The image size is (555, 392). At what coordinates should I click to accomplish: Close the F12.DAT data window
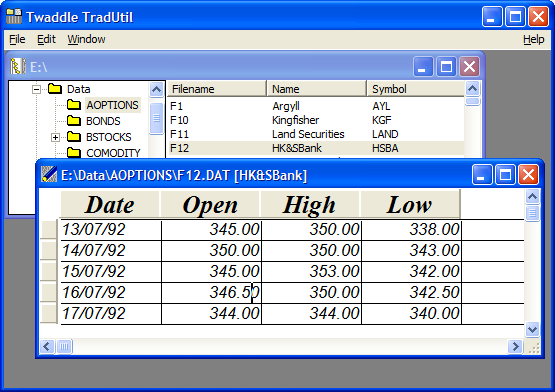528,175
